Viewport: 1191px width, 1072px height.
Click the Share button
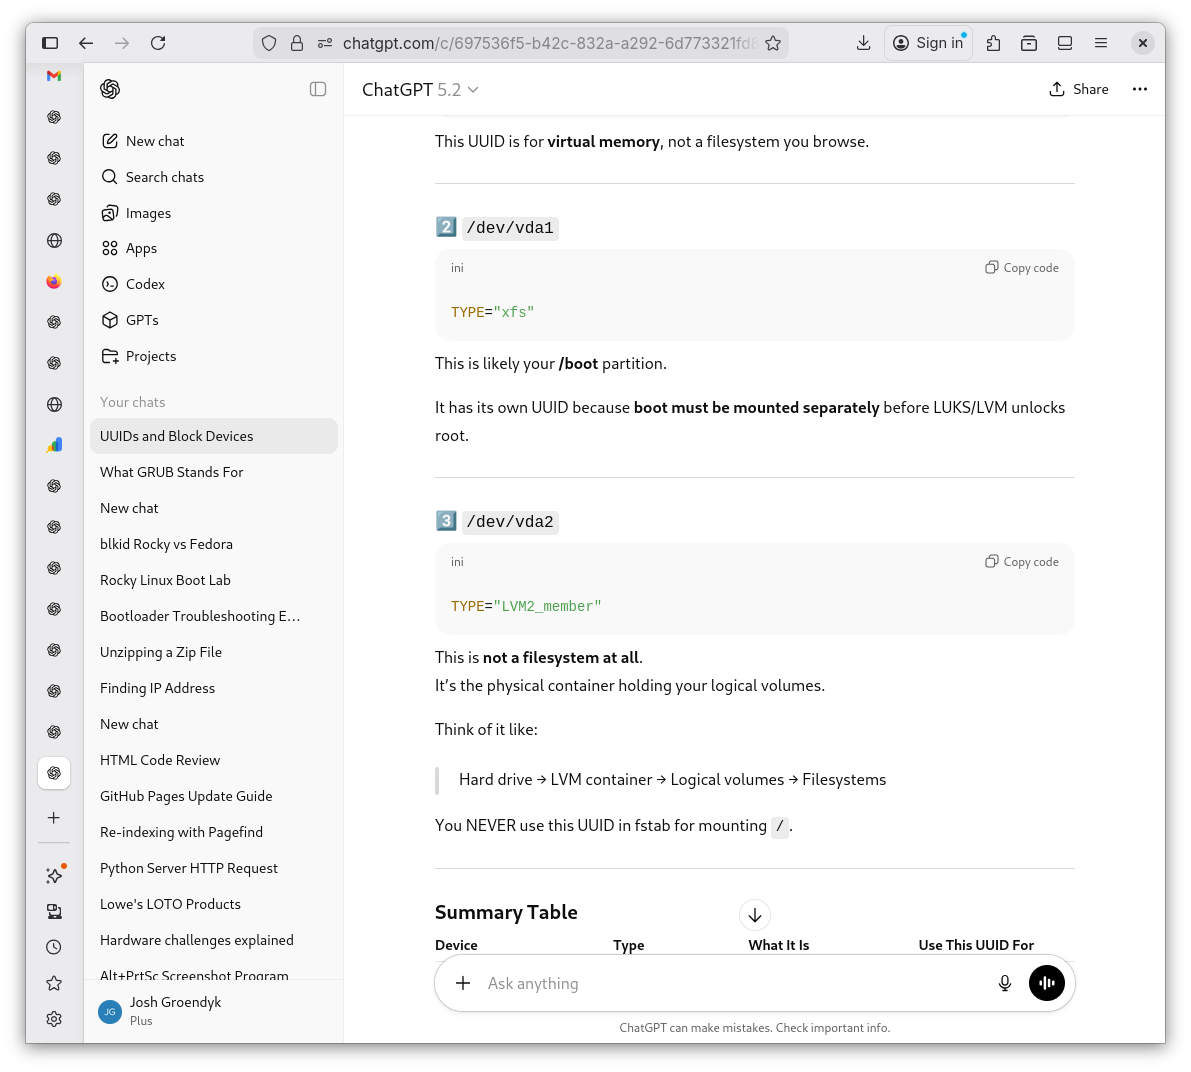(1079, 89)
